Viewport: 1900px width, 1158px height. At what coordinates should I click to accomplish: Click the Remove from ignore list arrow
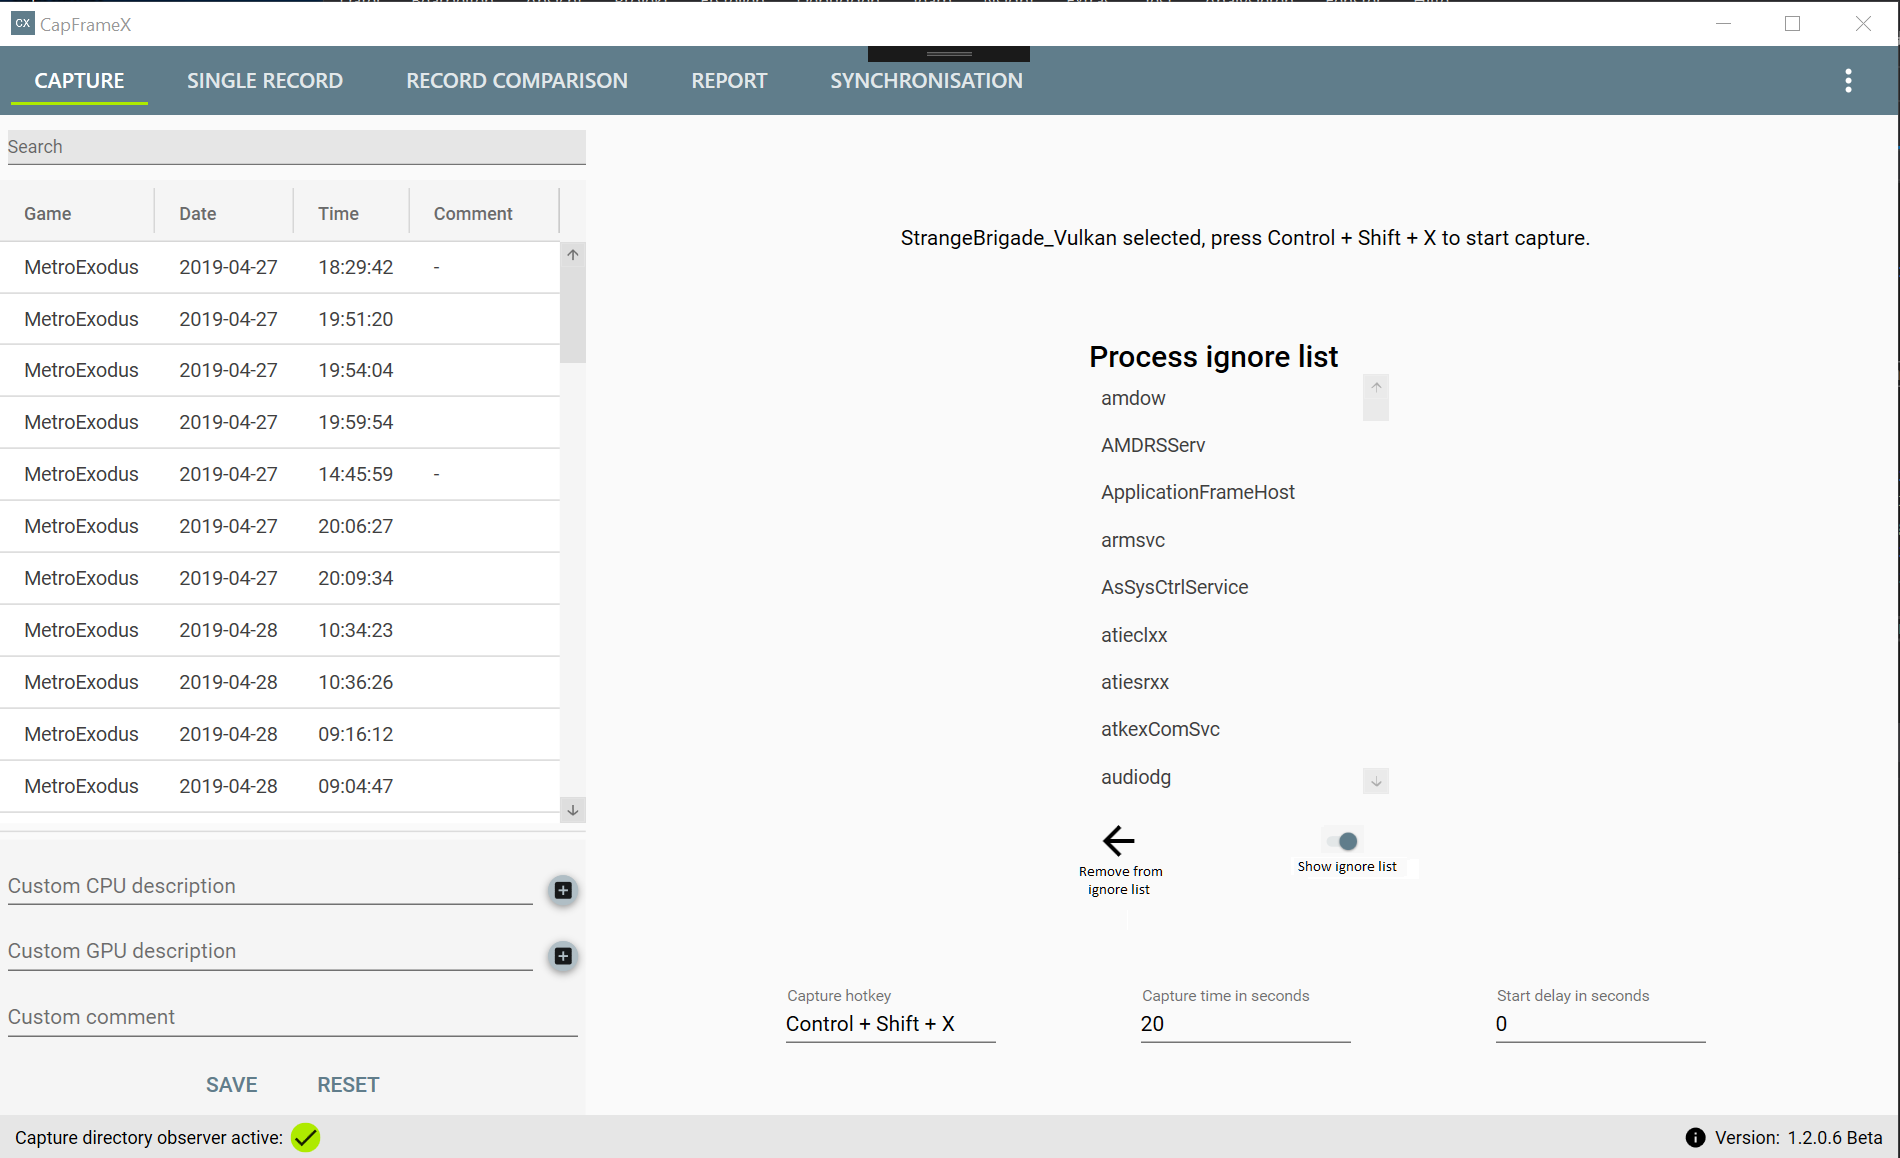[1119, 840]
